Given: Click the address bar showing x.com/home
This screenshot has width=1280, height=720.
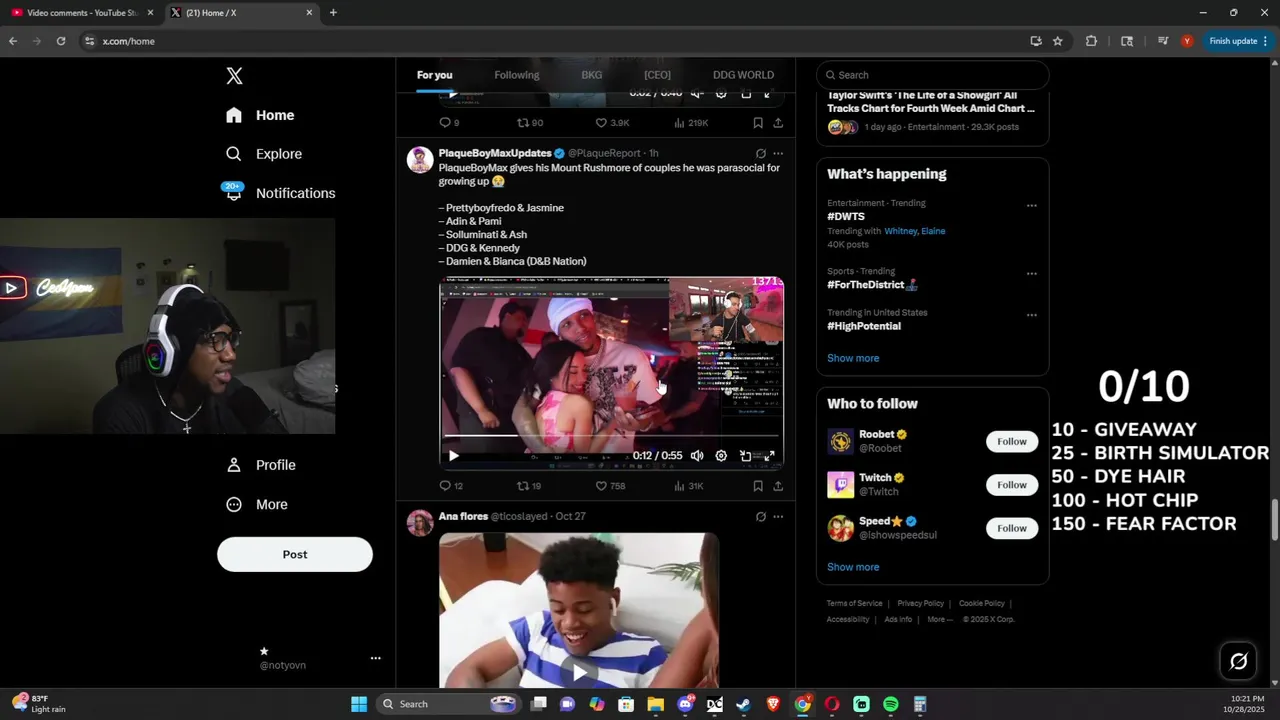Looking at the screenshot, I should tap(550, 41).
